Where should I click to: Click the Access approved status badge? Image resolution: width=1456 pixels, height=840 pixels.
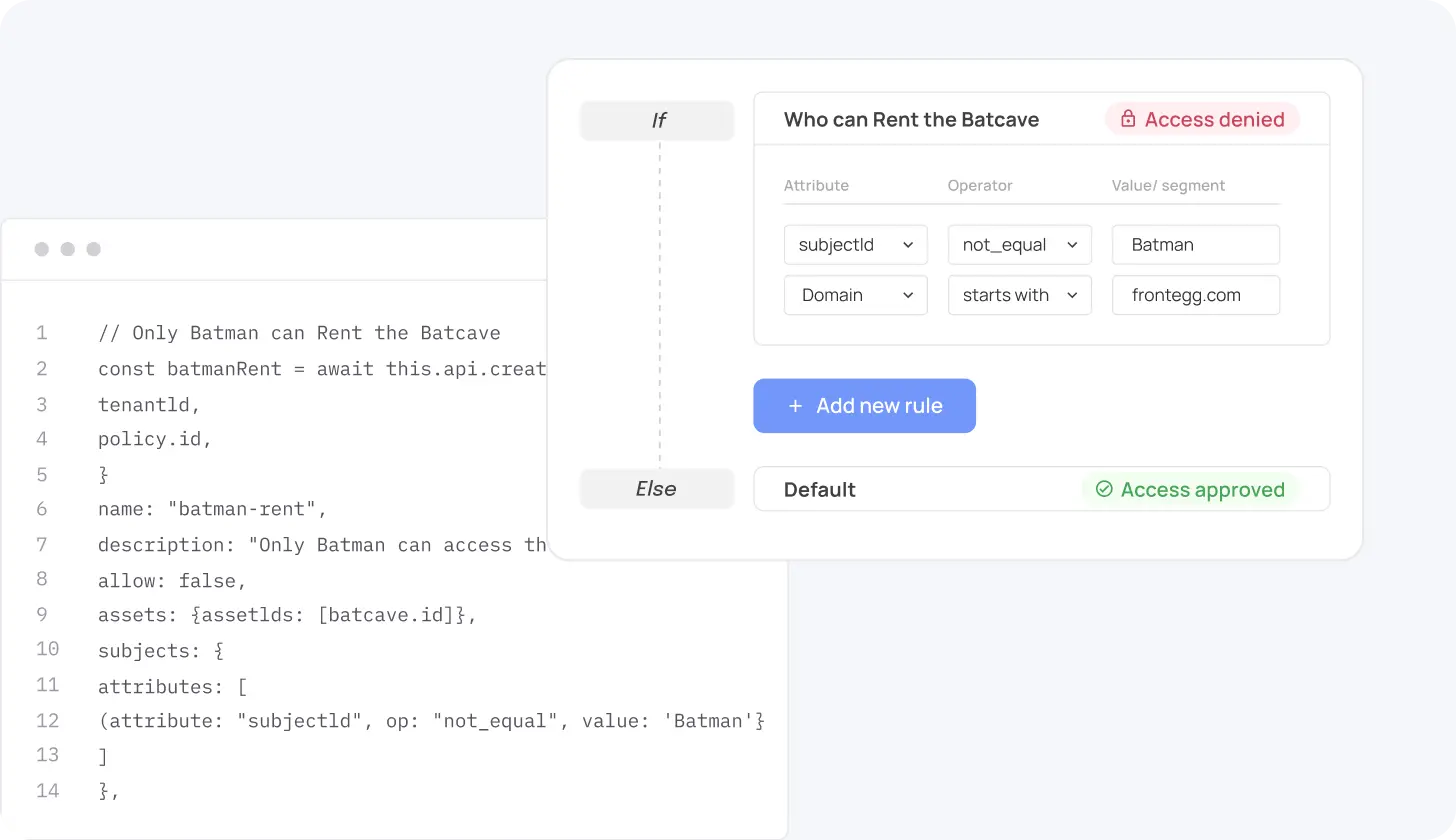coord(1190,489)
